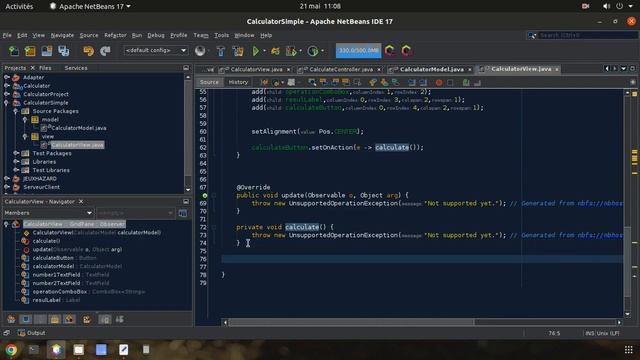Click the Clean and Build Project icon
The width and height of the screenshot is (640, 360).
(238, 51)
